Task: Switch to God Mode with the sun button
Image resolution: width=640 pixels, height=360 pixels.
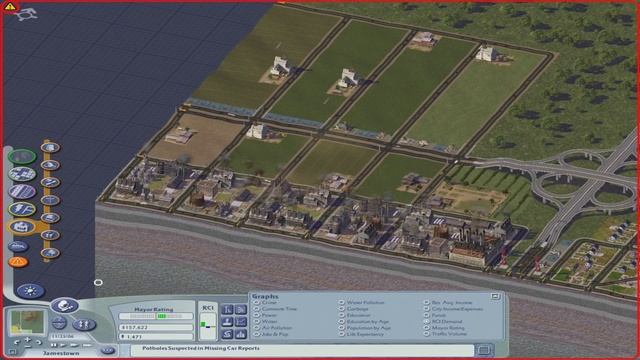Action: [31, 291]
